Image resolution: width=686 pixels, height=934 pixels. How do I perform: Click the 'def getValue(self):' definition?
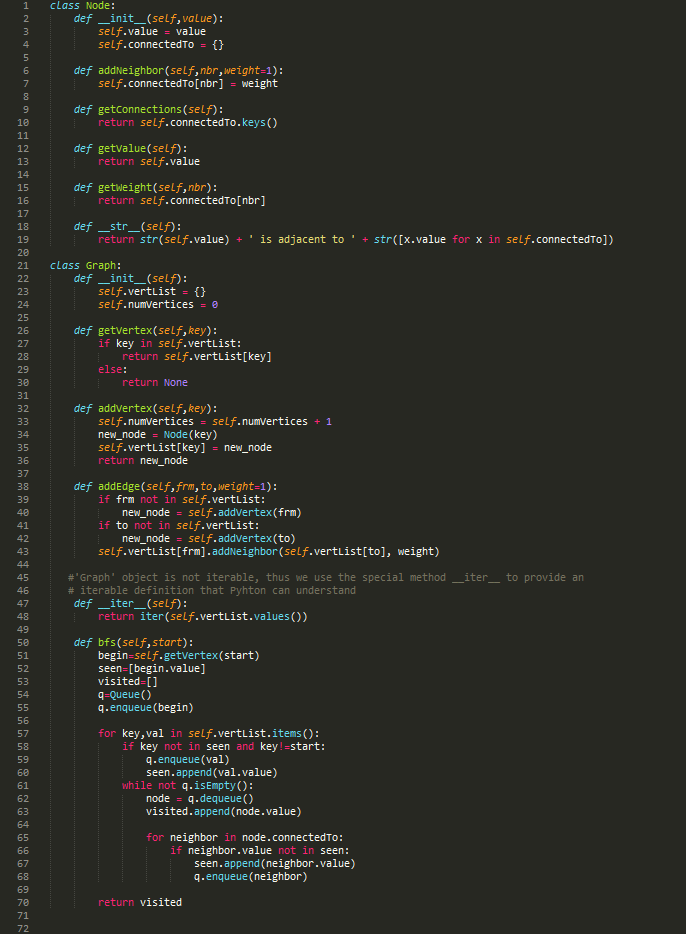click(x=131, y=149)
